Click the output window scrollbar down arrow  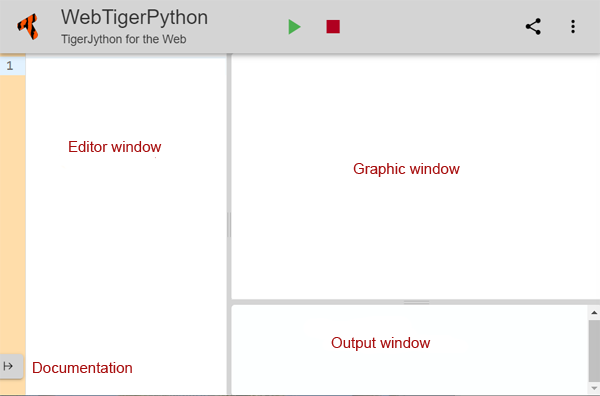pyautogui.click(x=594, y=389)
